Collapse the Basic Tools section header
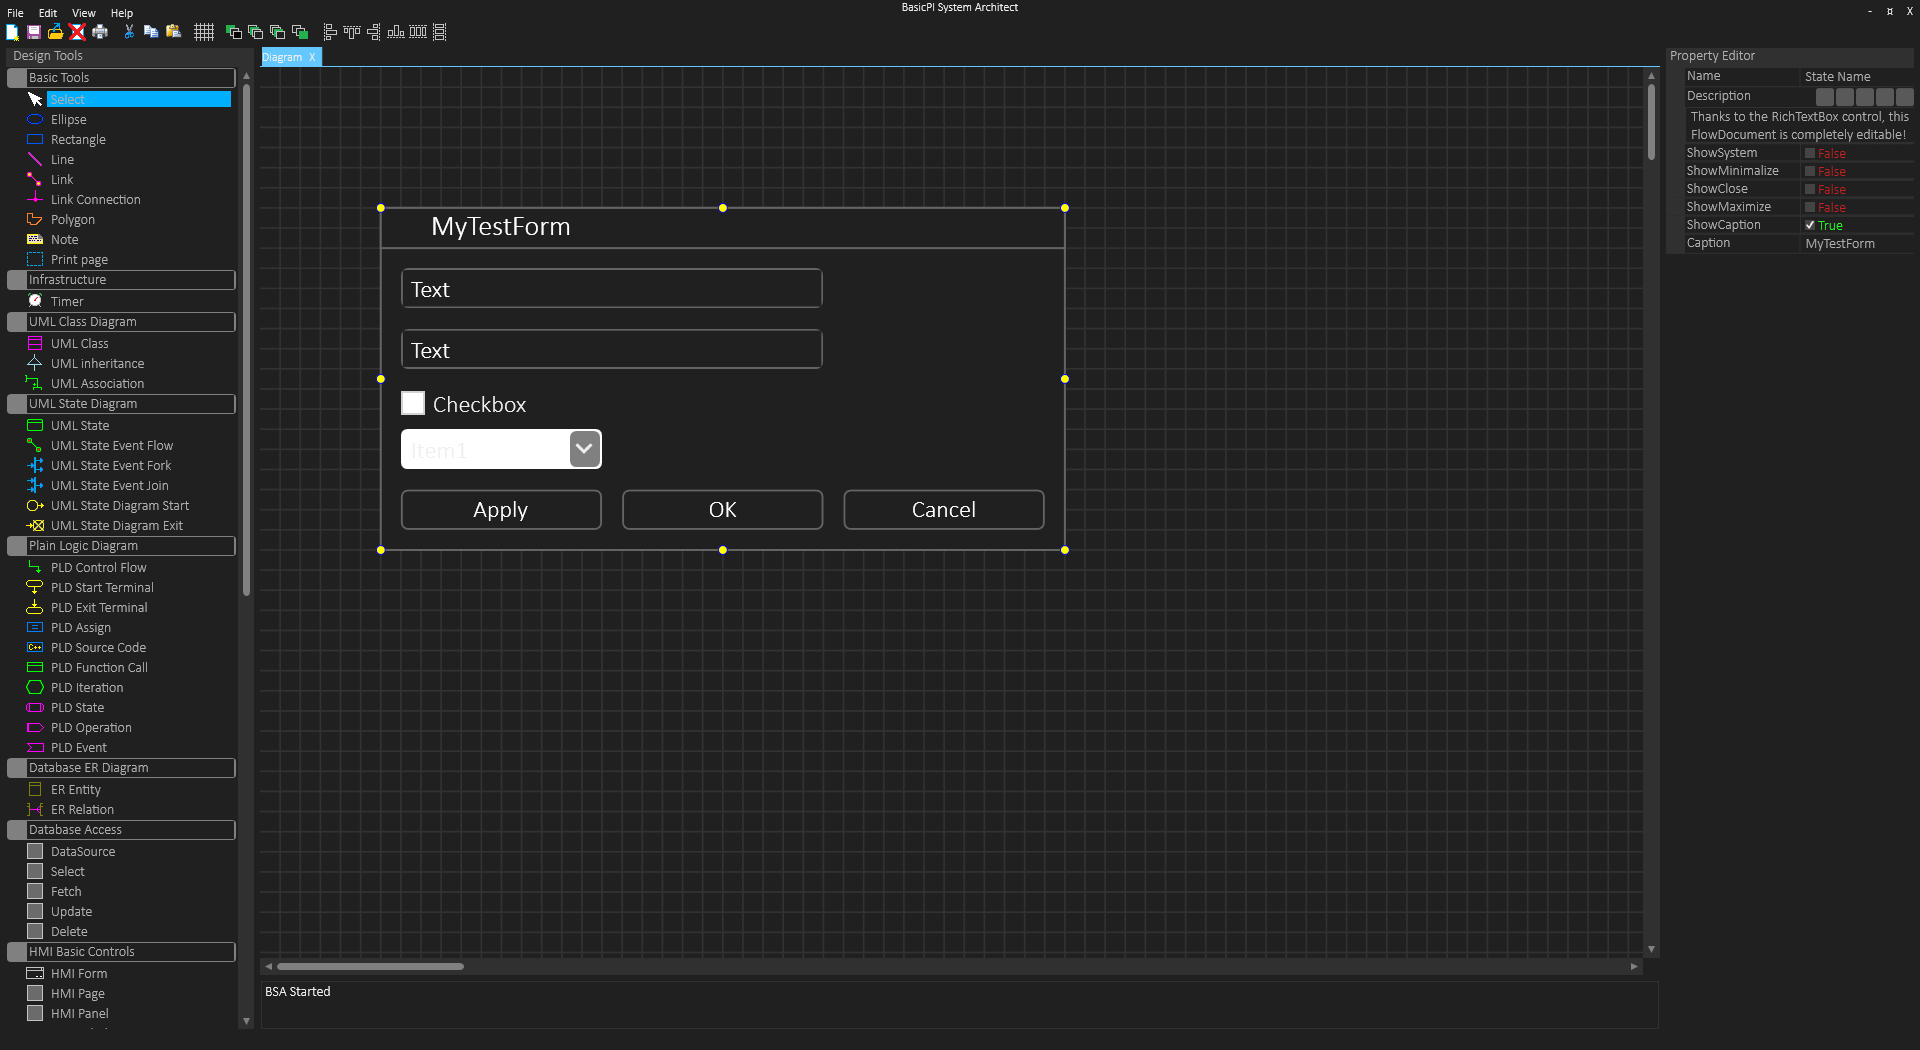The image size is (1920, 1050). 121,77
